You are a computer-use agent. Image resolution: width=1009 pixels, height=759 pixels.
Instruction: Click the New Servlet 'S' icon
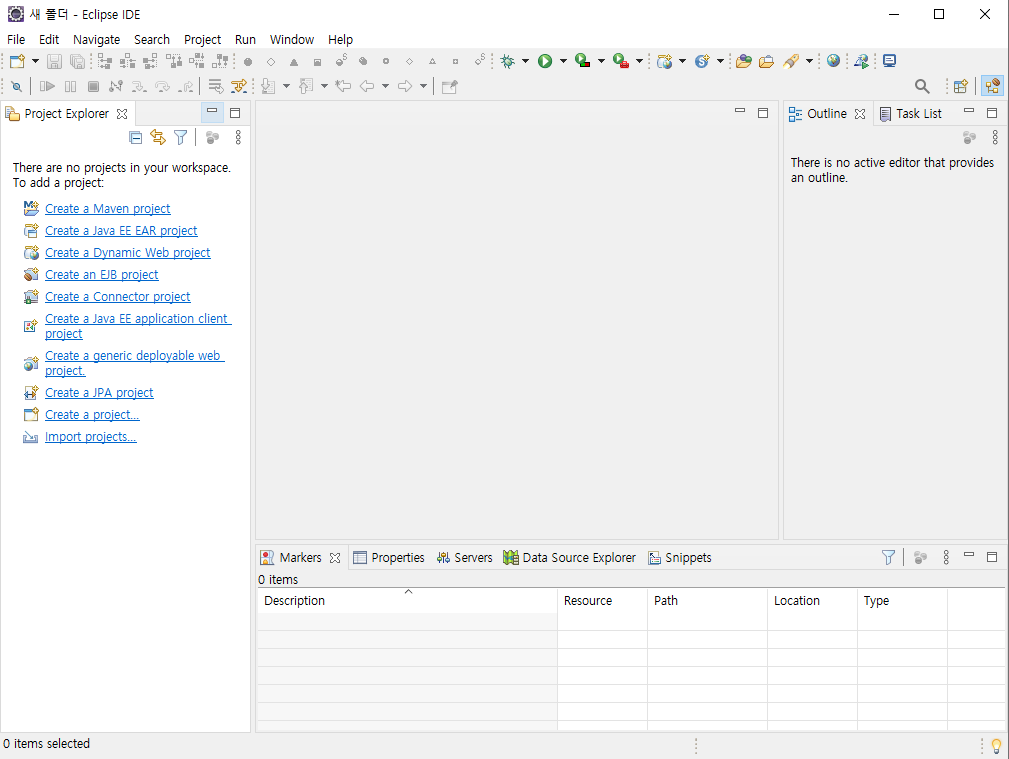click(x=702, y=61)
